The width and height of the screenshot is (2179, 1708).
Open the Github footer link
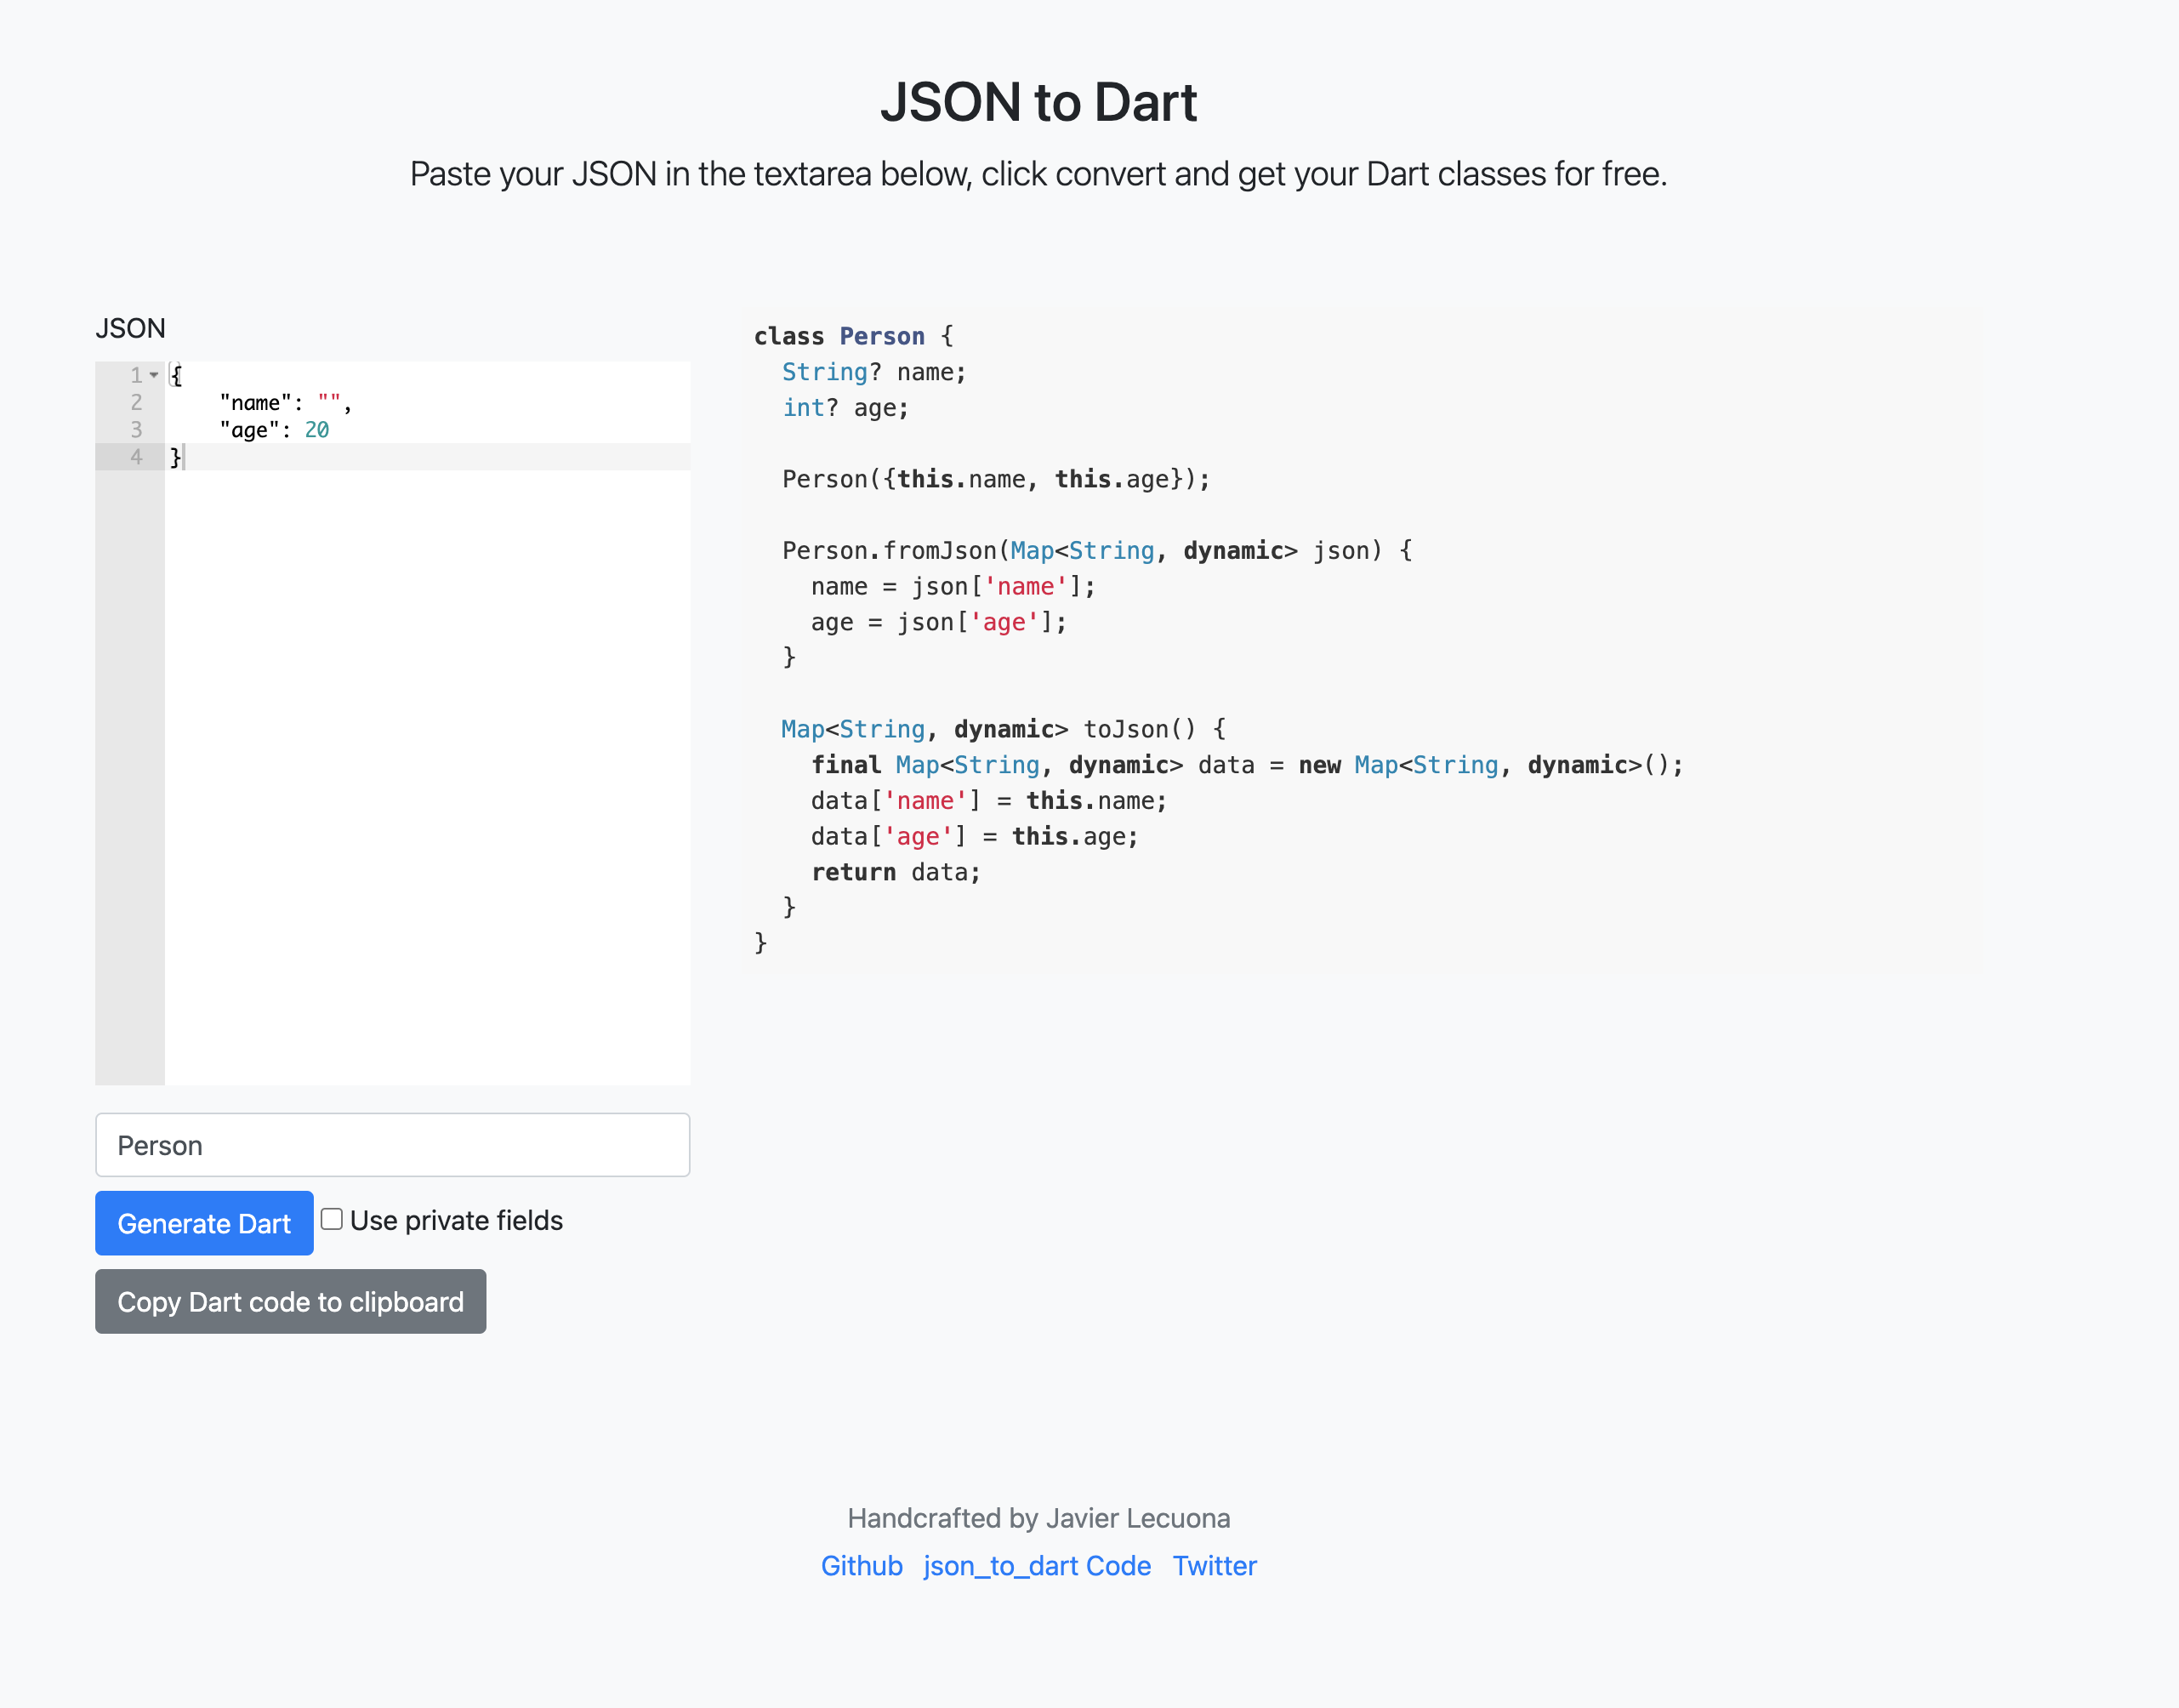click(861, 1566)
